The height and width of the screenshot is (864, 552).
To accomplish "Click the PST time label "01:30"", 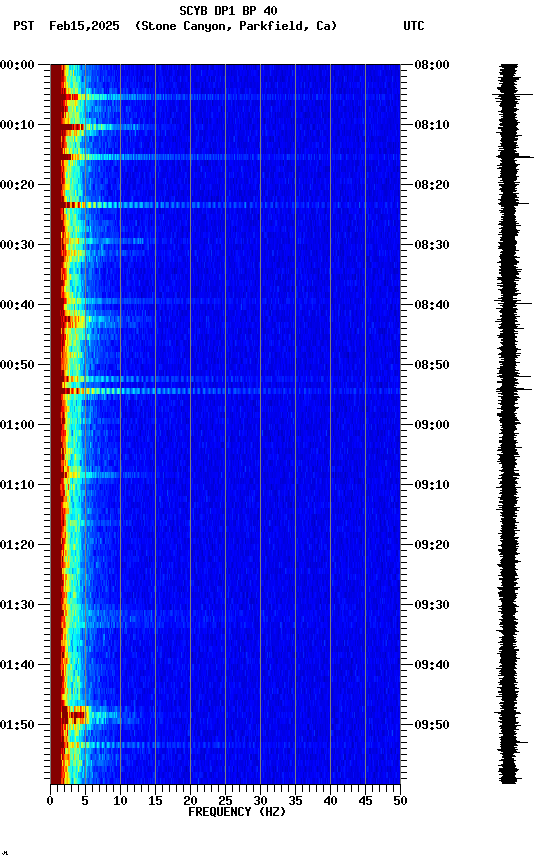I will point(17,606).
